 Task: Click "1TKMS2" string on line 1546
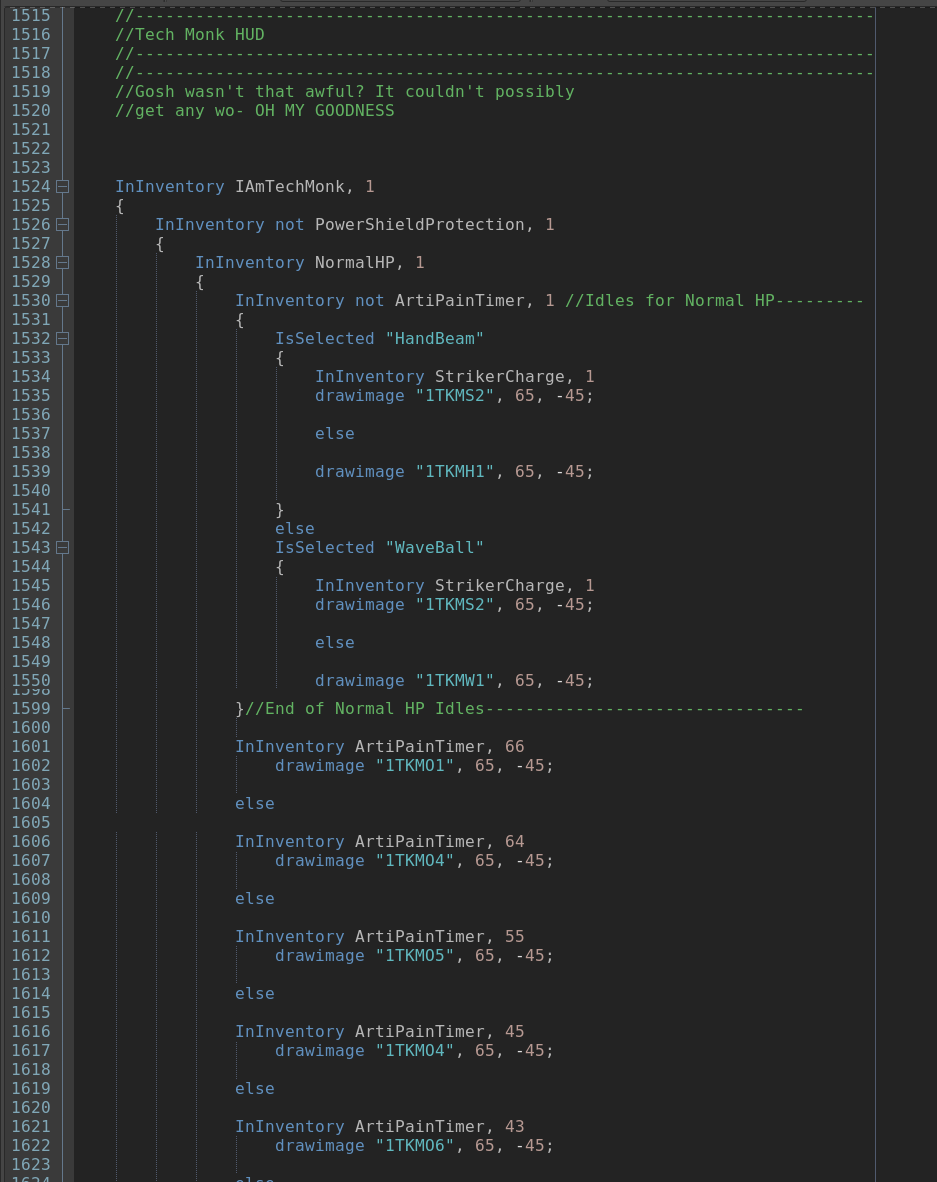[455, 605]
